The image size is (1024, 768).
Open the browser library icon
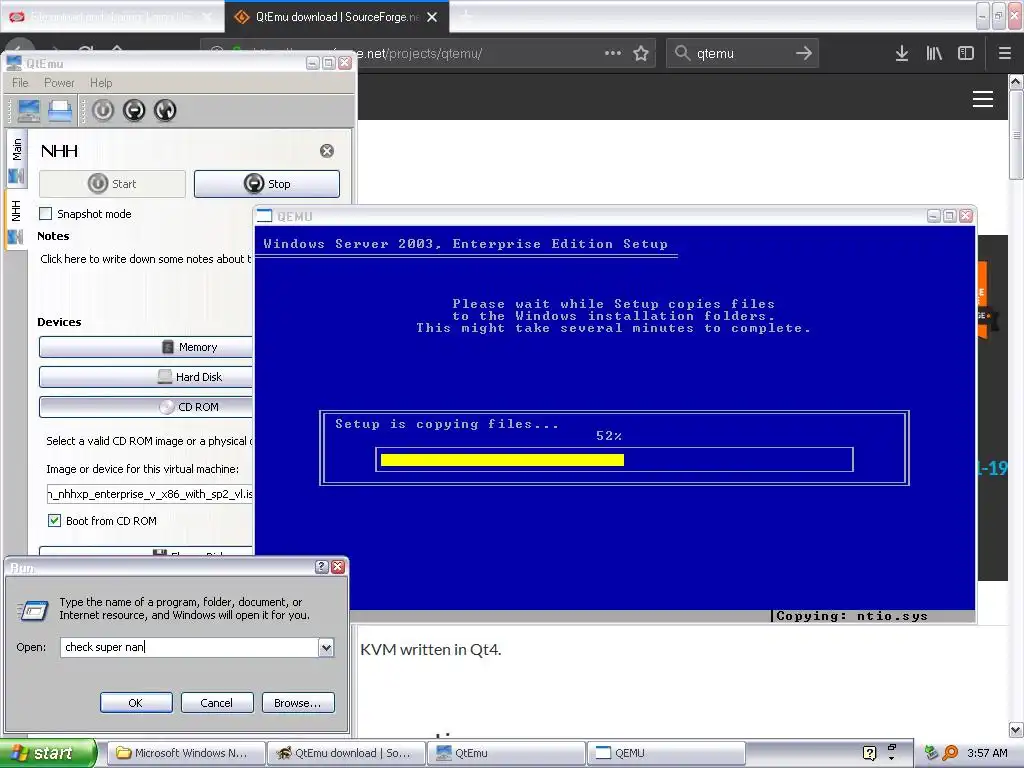coord(934,53)
